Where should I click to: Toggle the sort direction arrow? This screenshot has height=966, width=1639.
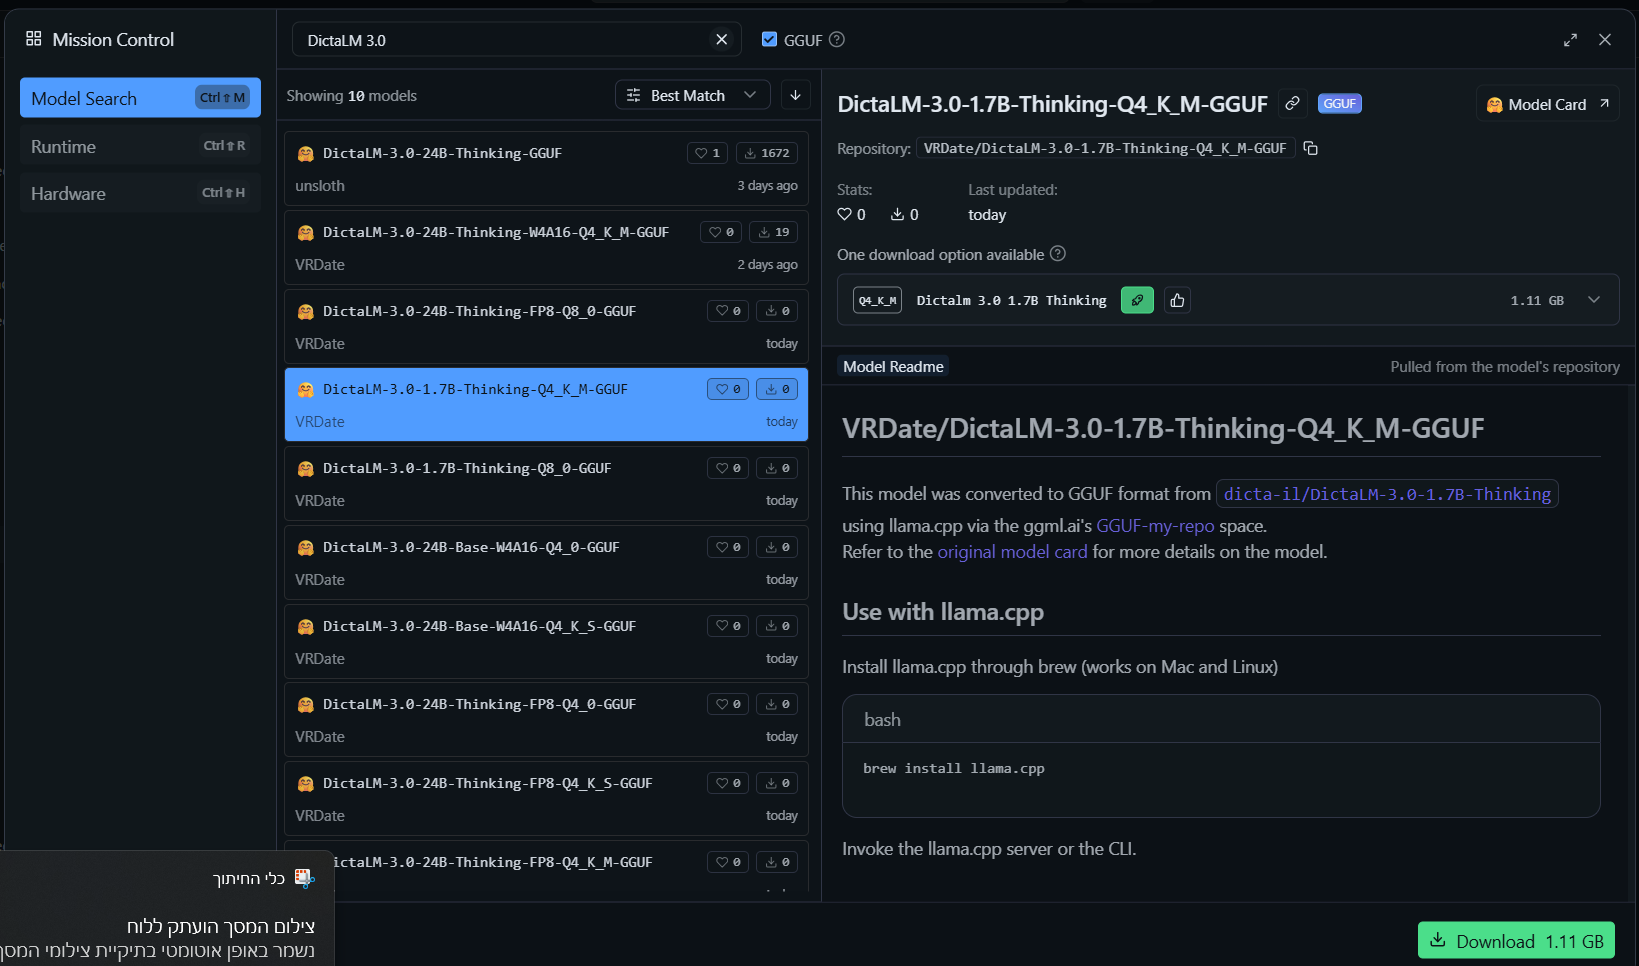[795, 95]
